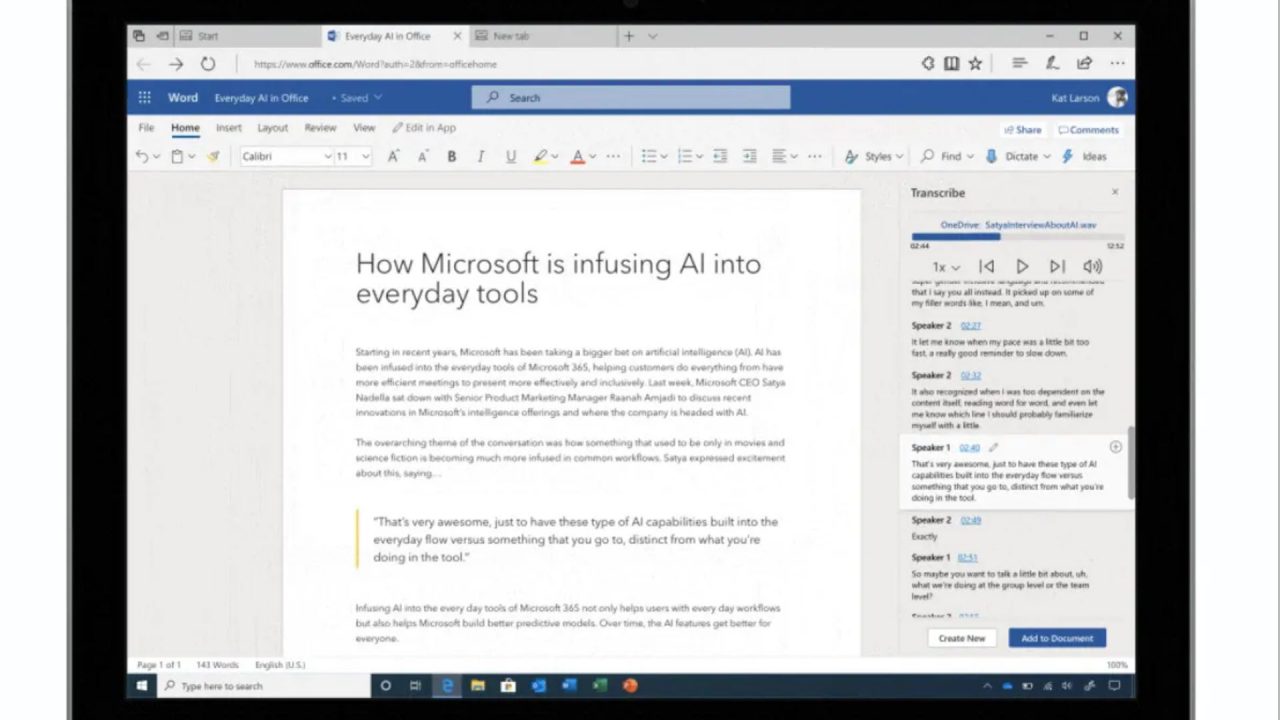
Task: Open the Ideas pane
Action: tap(1085, 157)
